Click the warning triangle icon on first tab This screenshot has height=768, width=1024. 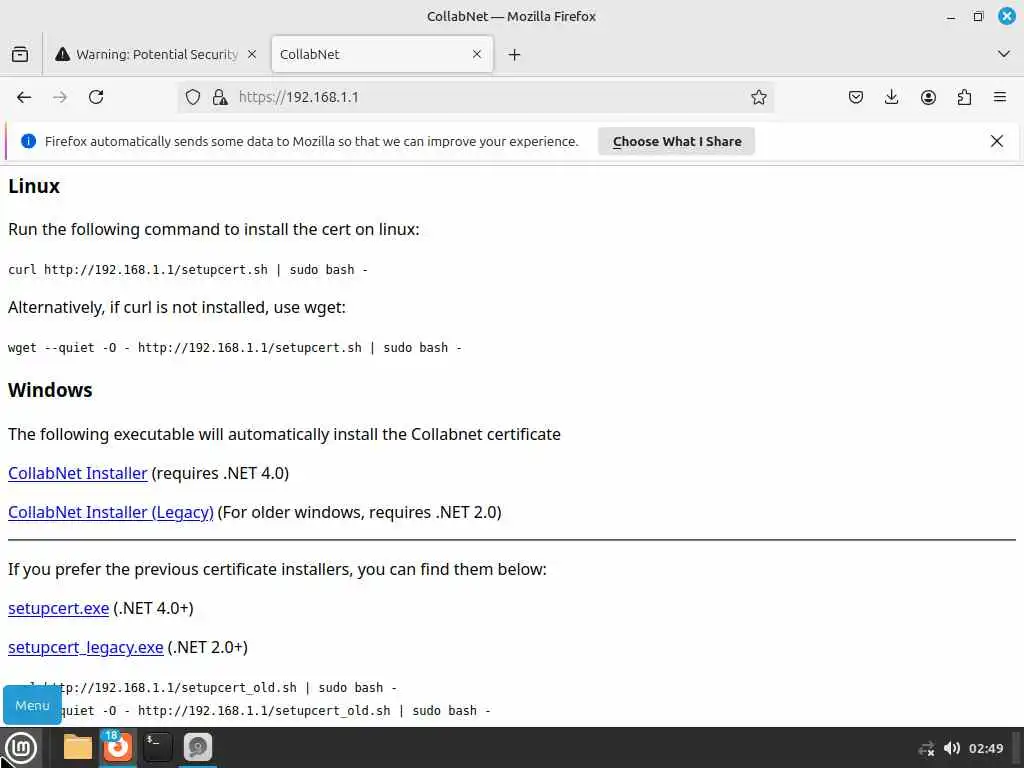pos(62,54)
